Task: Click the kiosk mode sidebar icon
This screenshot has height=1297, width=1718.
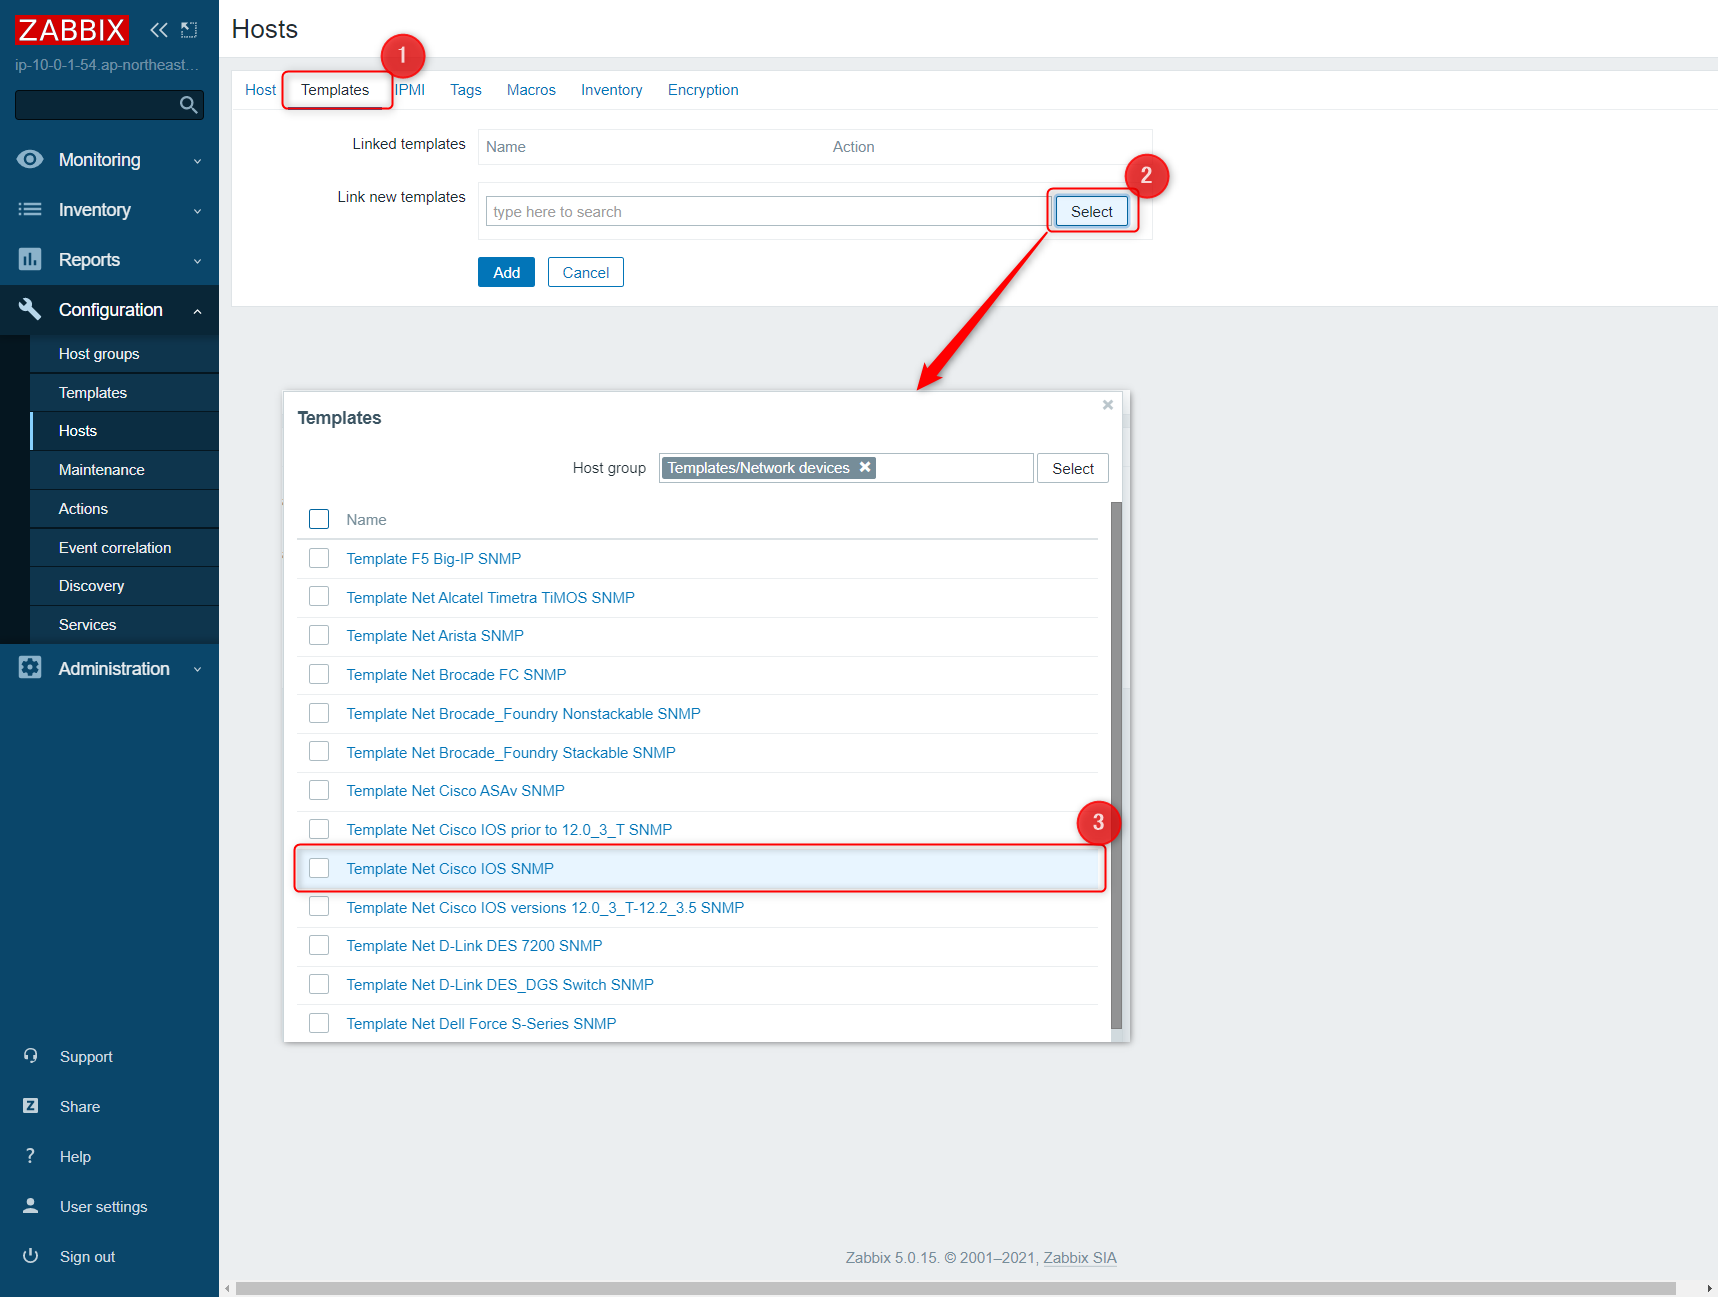Action: tap(189, 30)
